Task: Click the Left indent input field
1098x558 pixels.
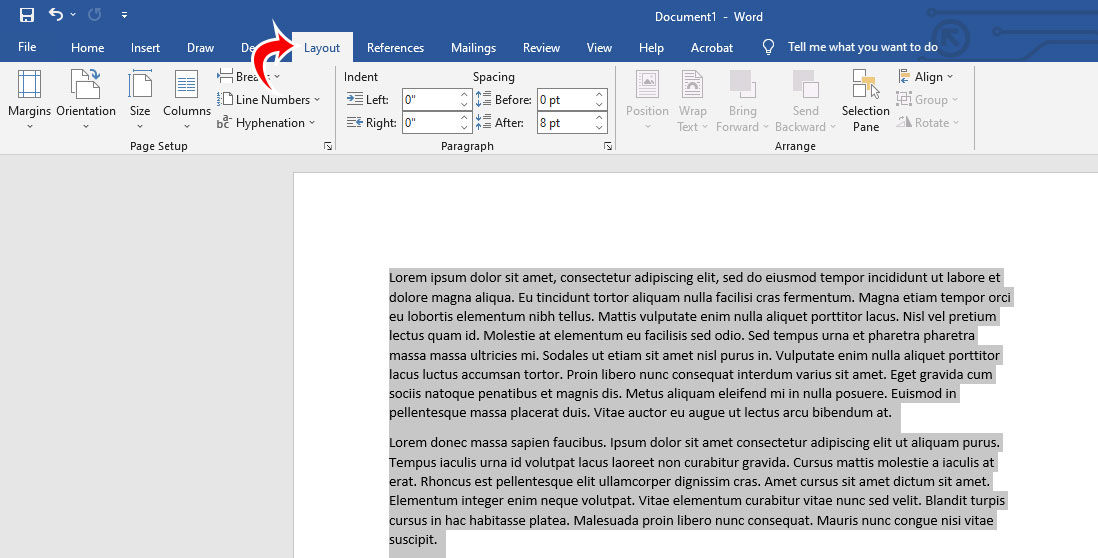Action: tap(430, 100)
